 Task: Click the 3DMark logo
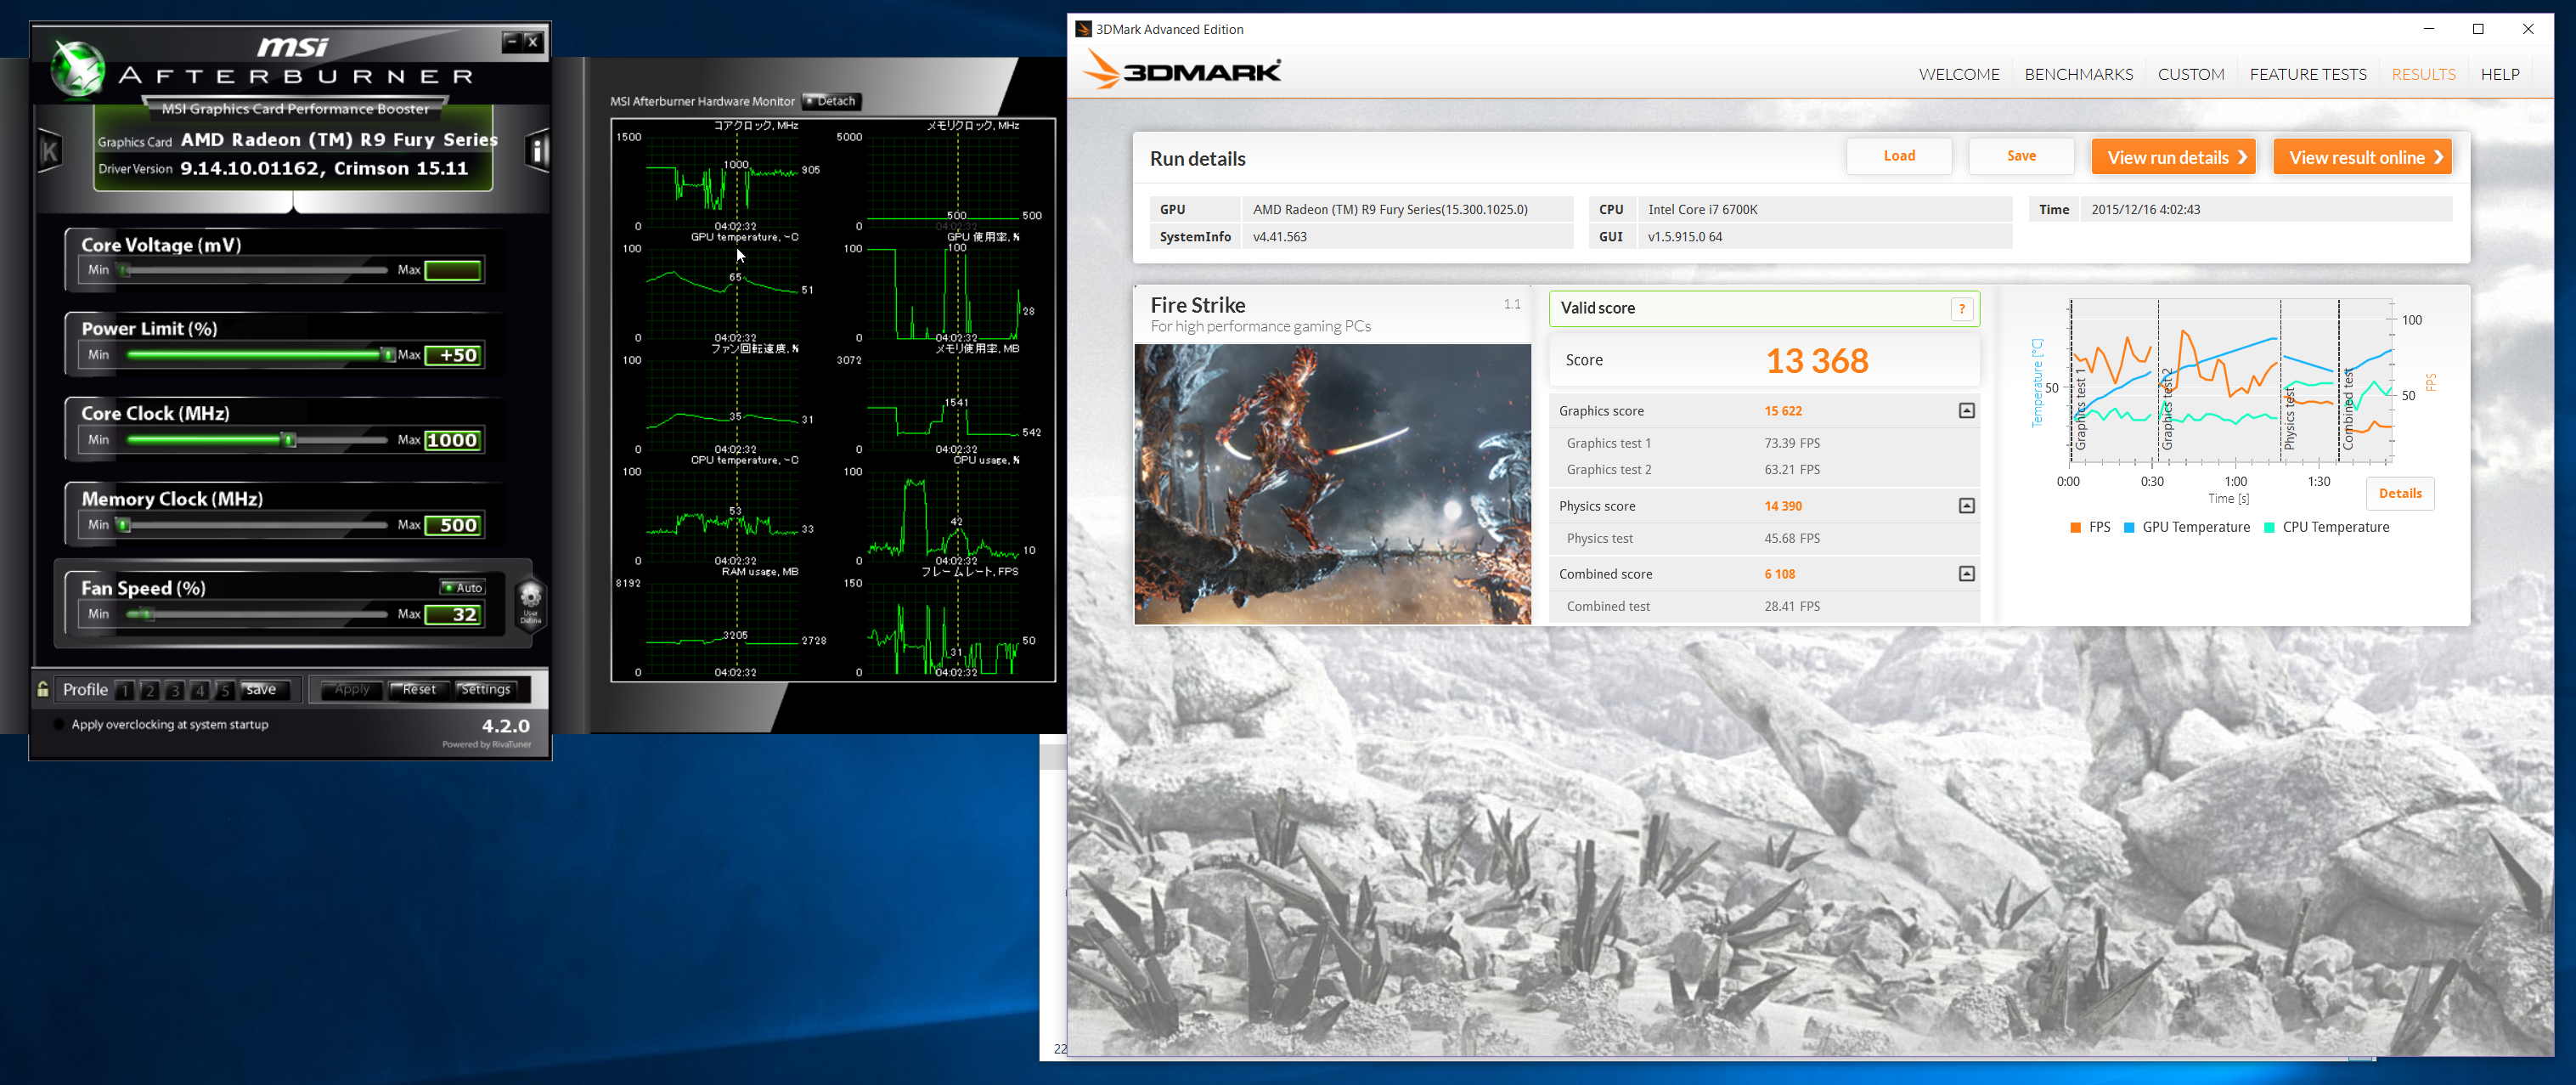[1183, 72]
